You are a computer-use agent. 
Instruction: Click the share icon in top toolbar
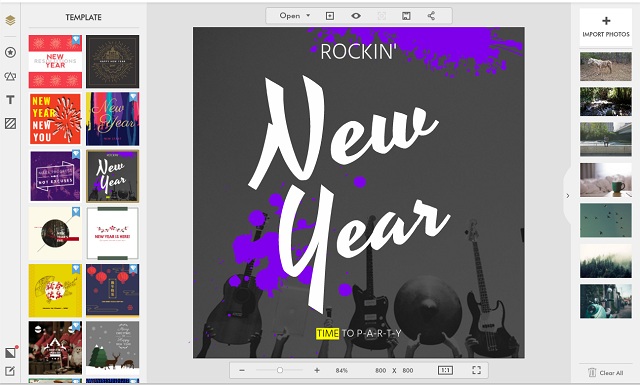pyautogui.click(x=431, y=16)
